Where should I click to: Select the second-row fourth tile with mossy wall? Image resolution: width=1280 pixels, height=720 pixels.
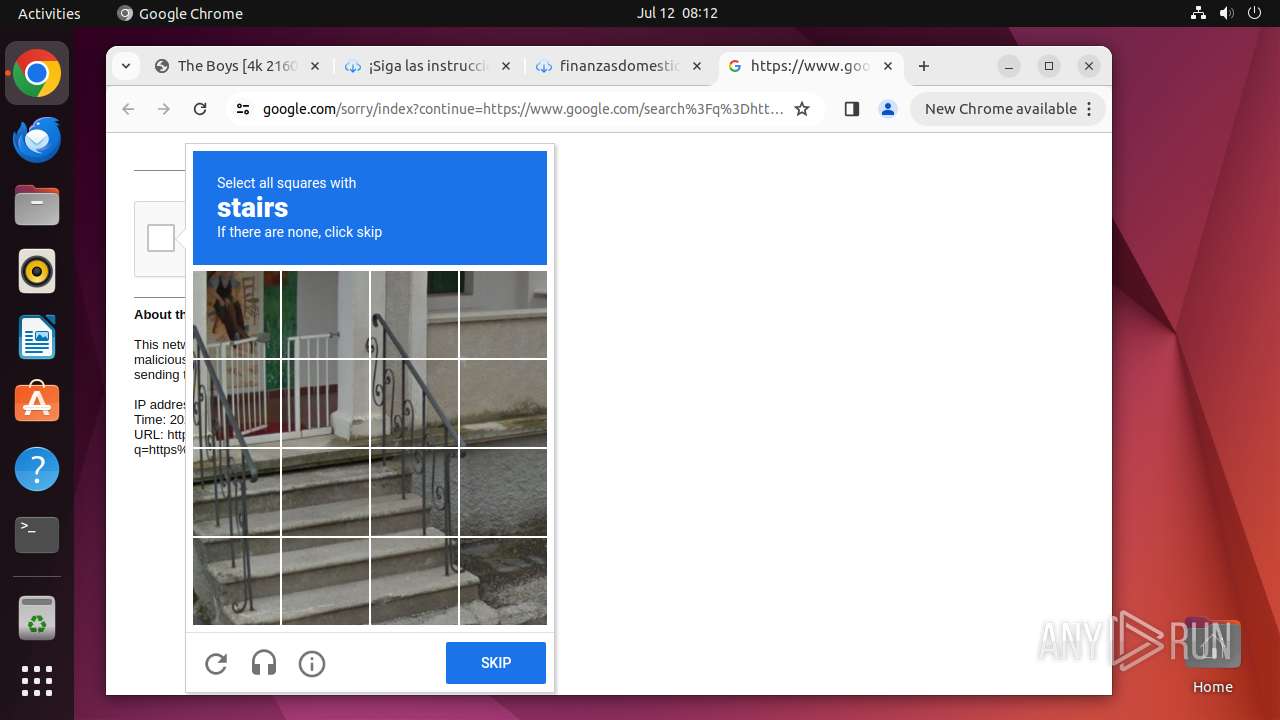pyautogui.click(x=503, y=403)
